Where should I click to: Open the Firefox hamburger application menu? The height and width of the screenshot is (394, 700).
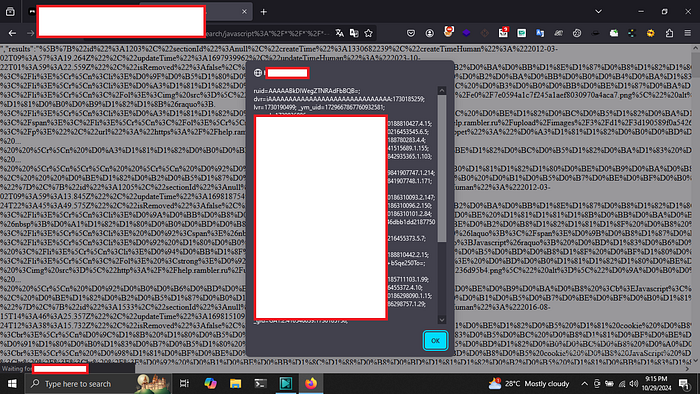pyautogui.click(x=688, y=33)
